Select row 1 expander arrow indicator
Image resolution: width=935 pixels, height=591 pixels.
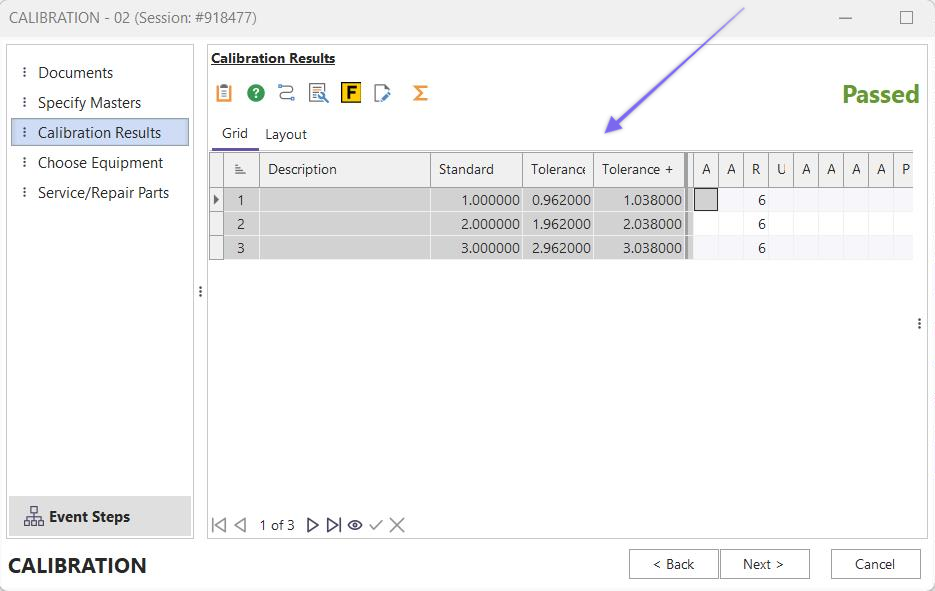[x=217, y=200]
